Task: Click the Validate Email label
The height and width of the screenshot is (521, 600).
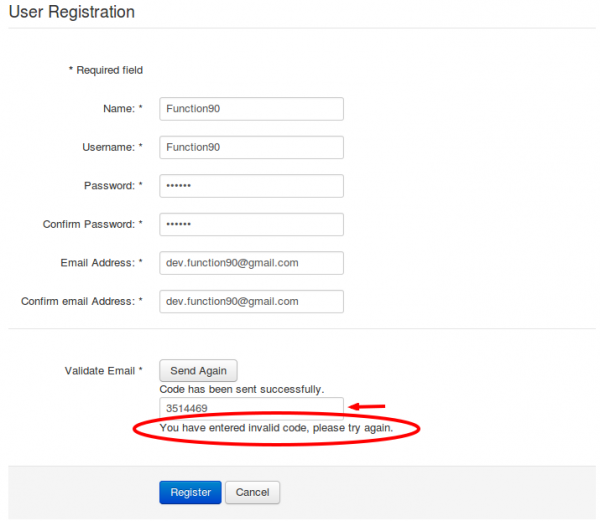Action: click(104, 371)
